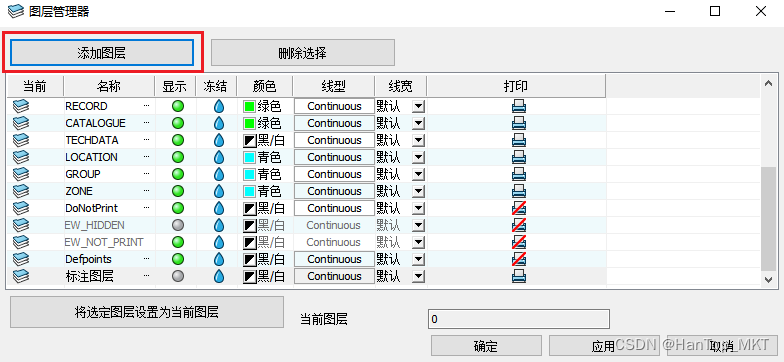Click the layer stack icon for DoNotPrint row

[x=21, y=208]
